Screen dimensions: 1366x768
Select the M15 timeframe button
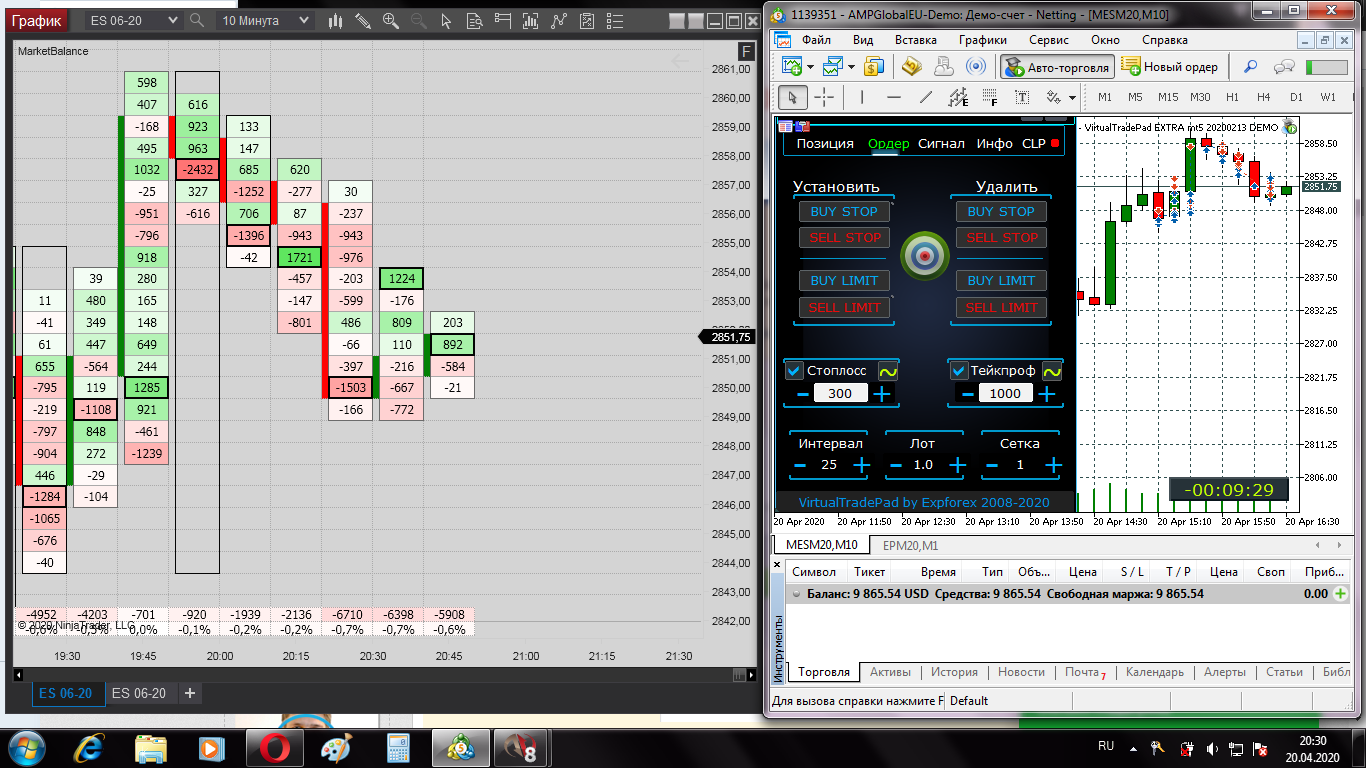click(x=1168, y=97)
